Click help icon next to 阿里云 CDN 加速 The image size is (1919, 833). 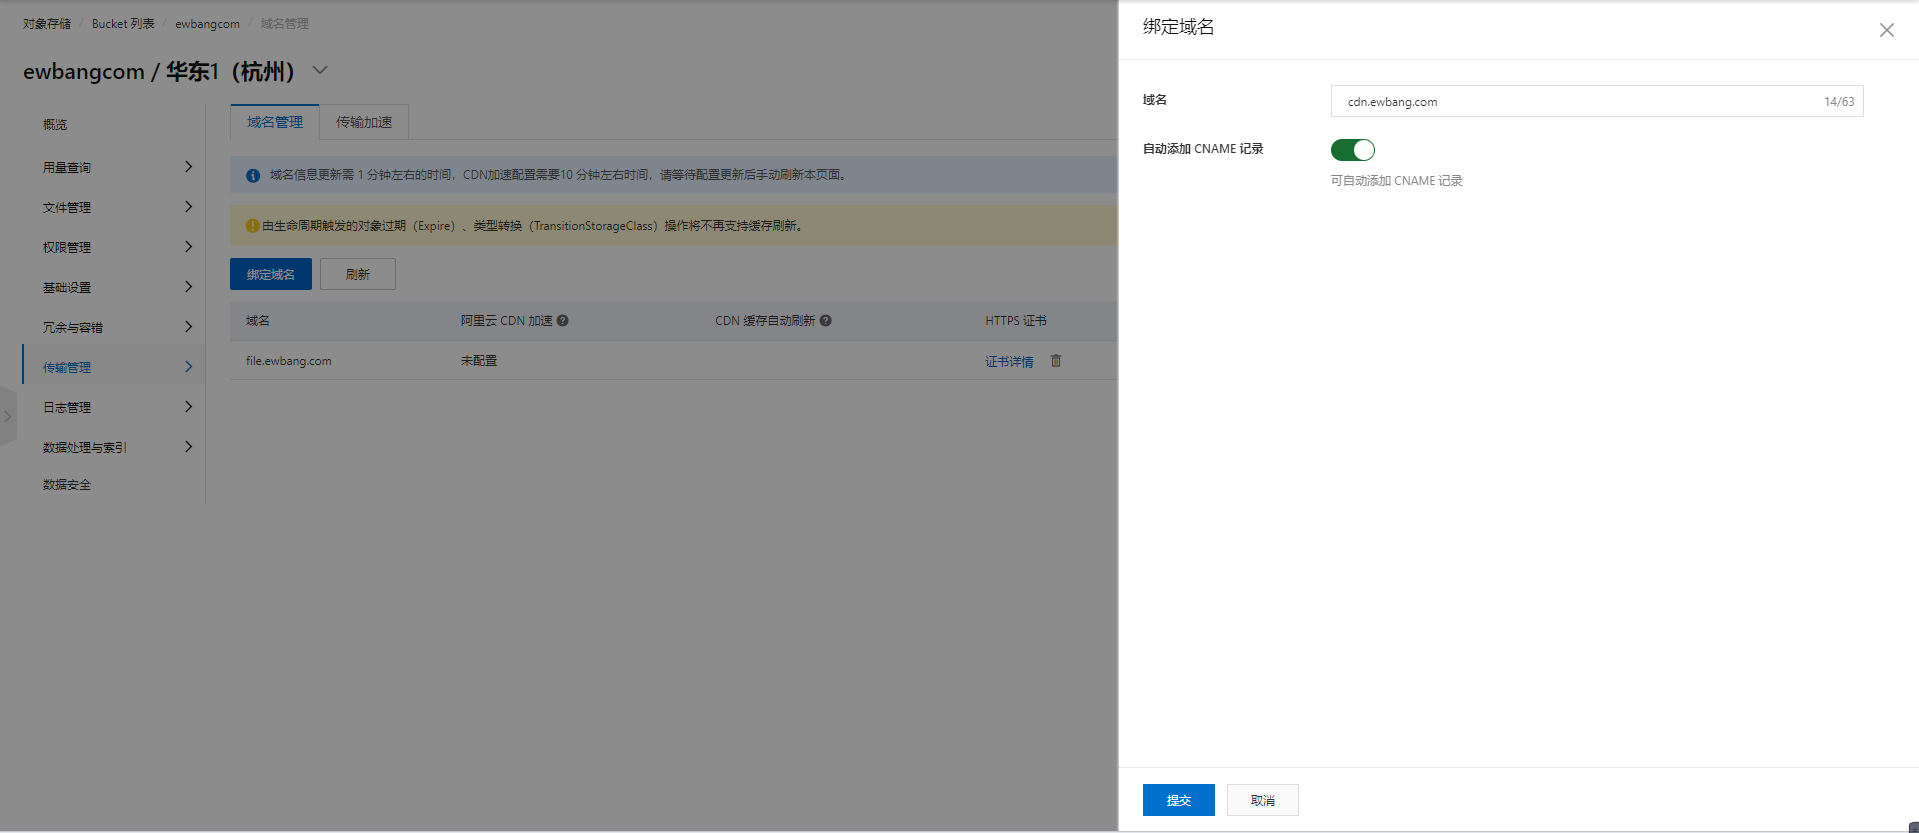click(563, 321)
